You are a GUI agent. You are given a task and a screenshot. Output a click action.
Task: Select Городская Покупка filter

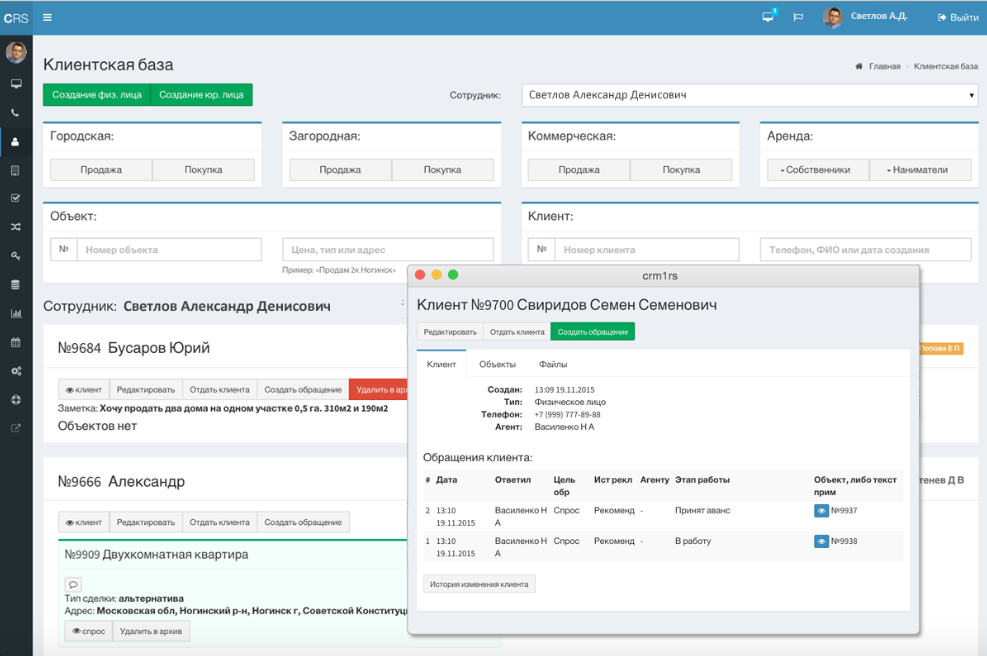[x=203, y=170]
